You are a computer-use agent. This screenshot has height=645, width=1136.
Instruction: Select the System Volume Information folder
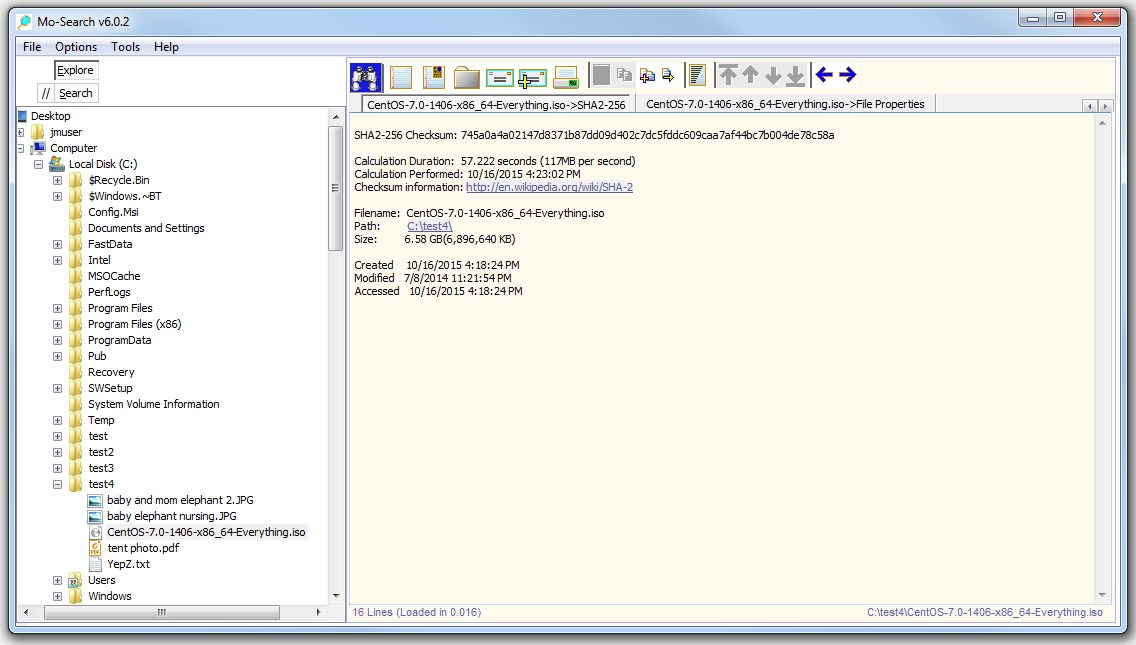(154, 404)
